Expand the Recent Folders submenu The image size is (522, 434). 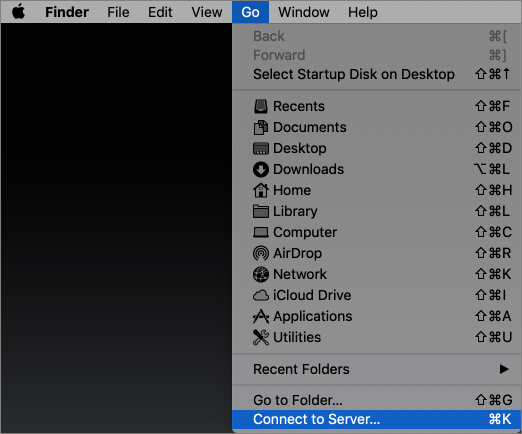coord(377,369)
